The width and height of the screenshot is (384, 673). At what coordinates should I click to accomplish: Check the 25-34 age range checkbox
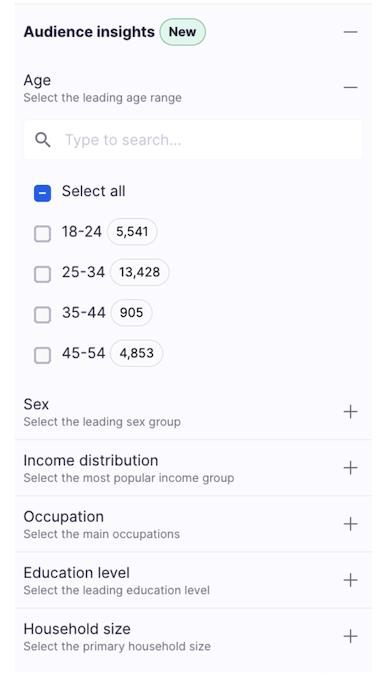42,274
